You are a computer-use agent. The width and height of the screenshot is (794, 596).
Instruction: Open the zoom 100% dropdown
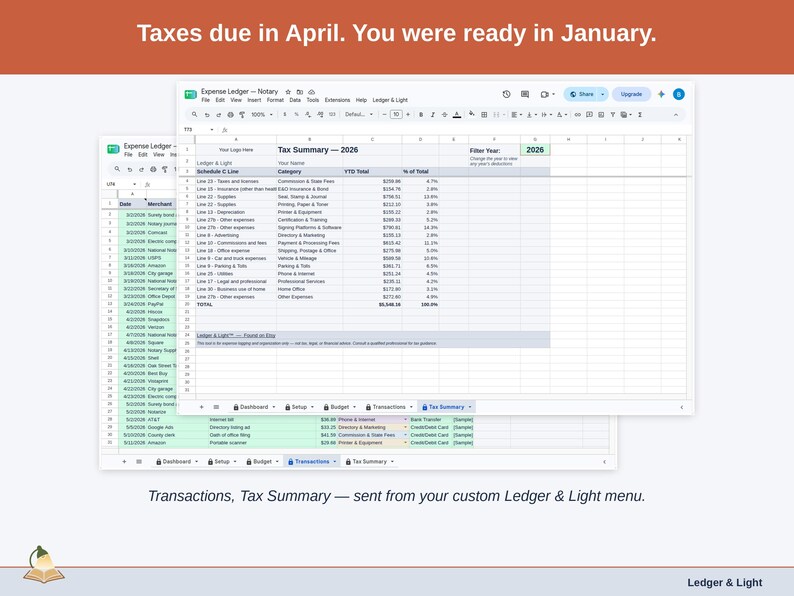[262, 115]
